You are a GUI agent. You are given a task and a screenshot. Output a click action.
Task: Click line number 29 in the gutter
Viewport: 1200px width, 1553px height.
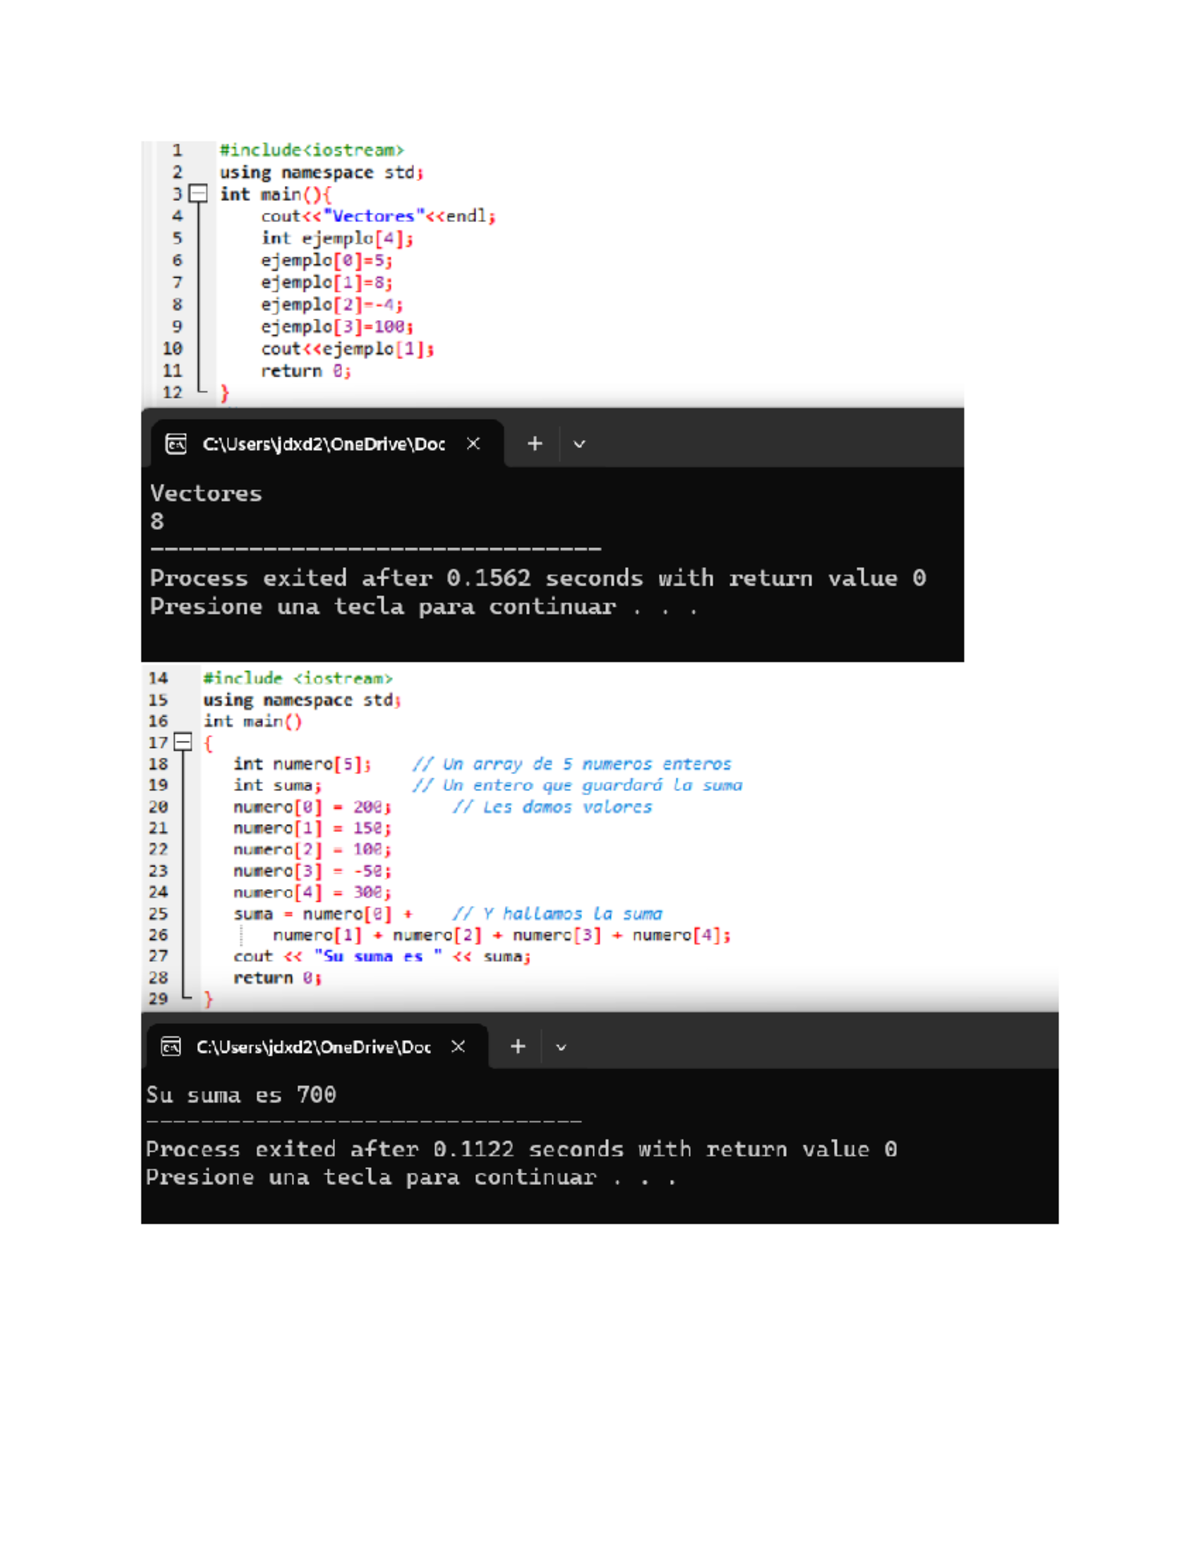coord(158,999)
